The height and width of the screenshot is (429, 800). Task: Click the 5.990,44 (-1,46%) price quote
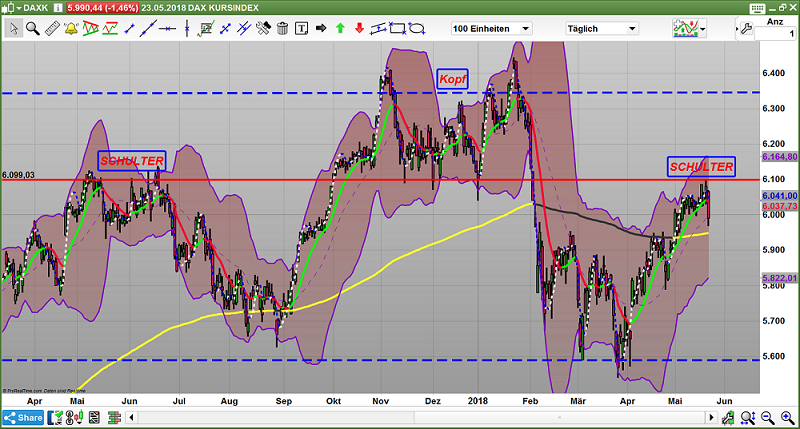103,8
